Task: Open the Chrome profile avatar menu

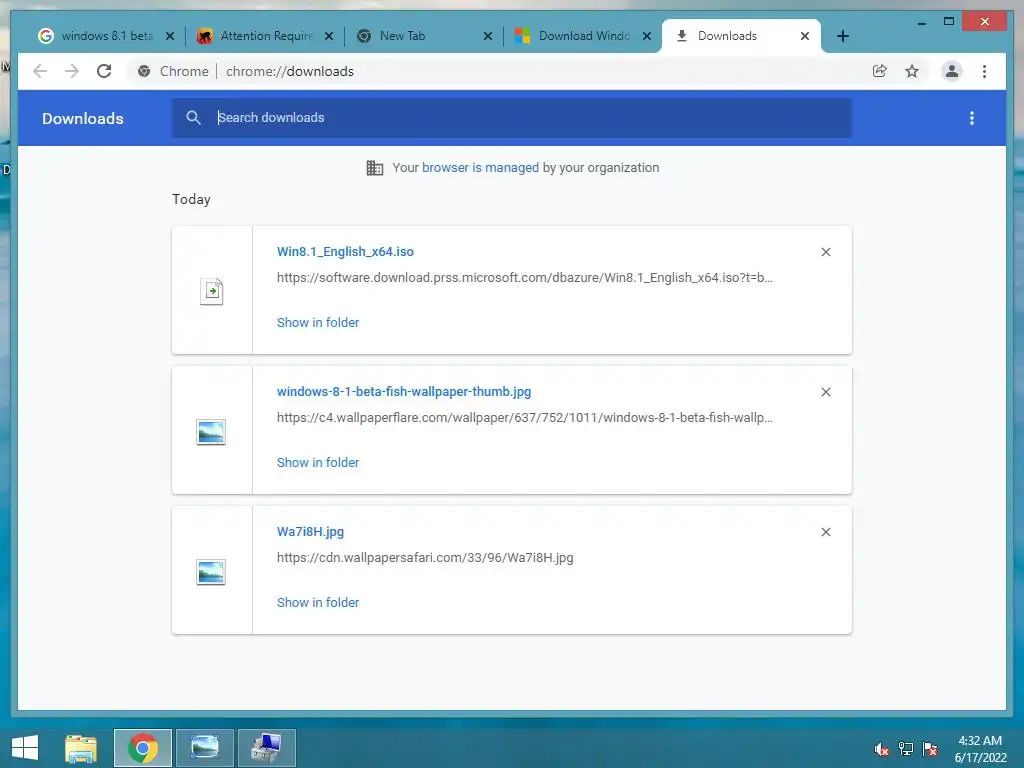Action: click(952, 71)
